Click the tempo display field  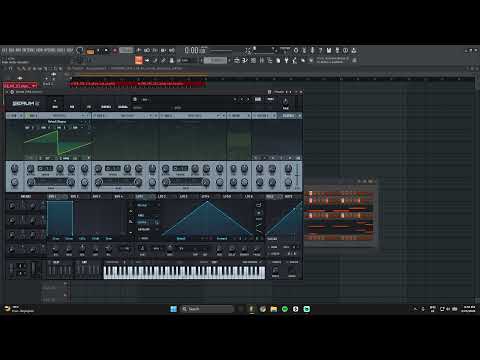pyautogui.click(x=126, y=50)
